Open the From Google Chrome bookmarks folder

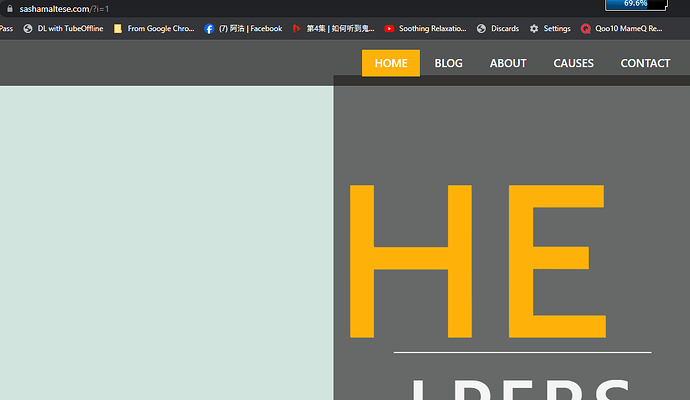[154, 29]
